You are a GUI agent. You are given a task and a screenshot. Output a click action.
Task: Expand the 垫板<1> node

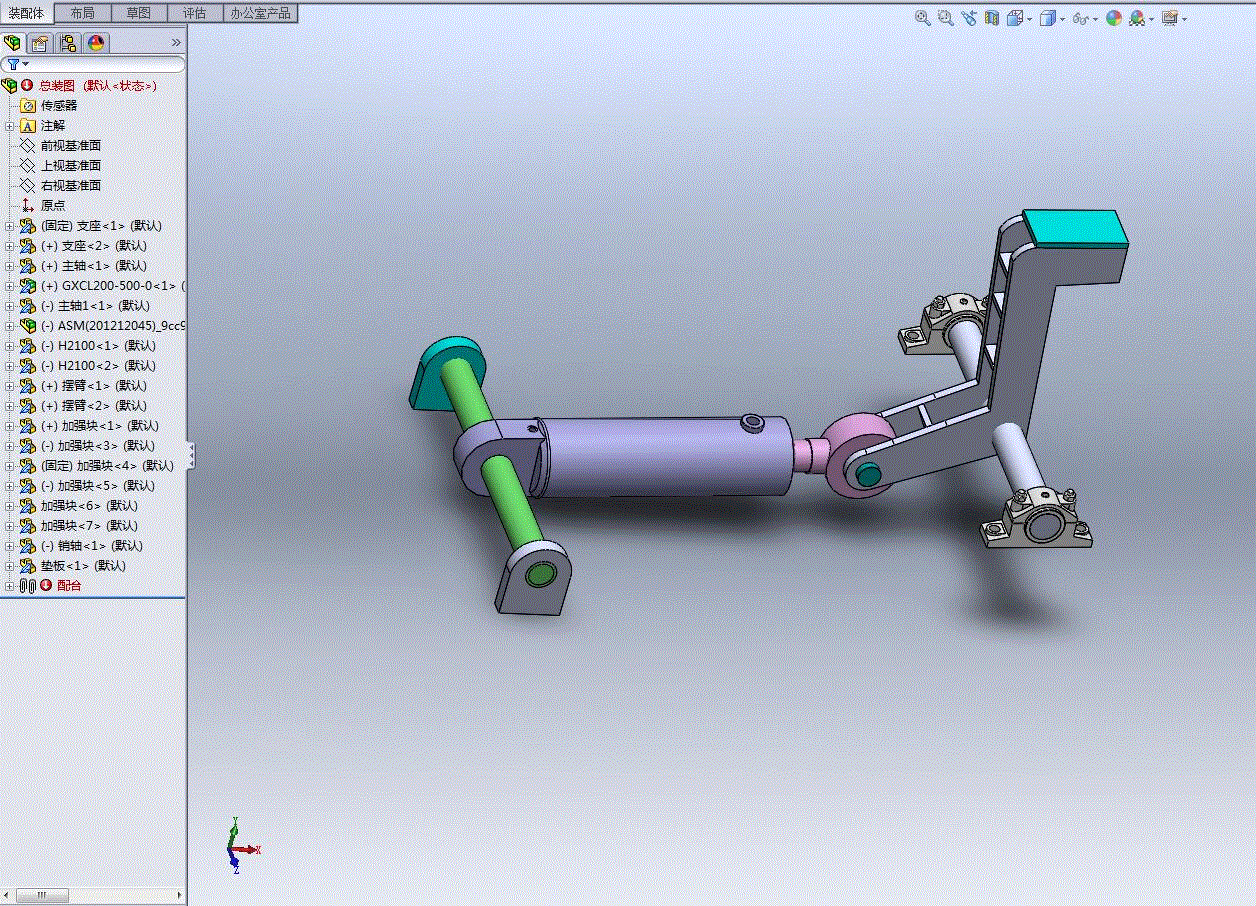click(9, 566)
